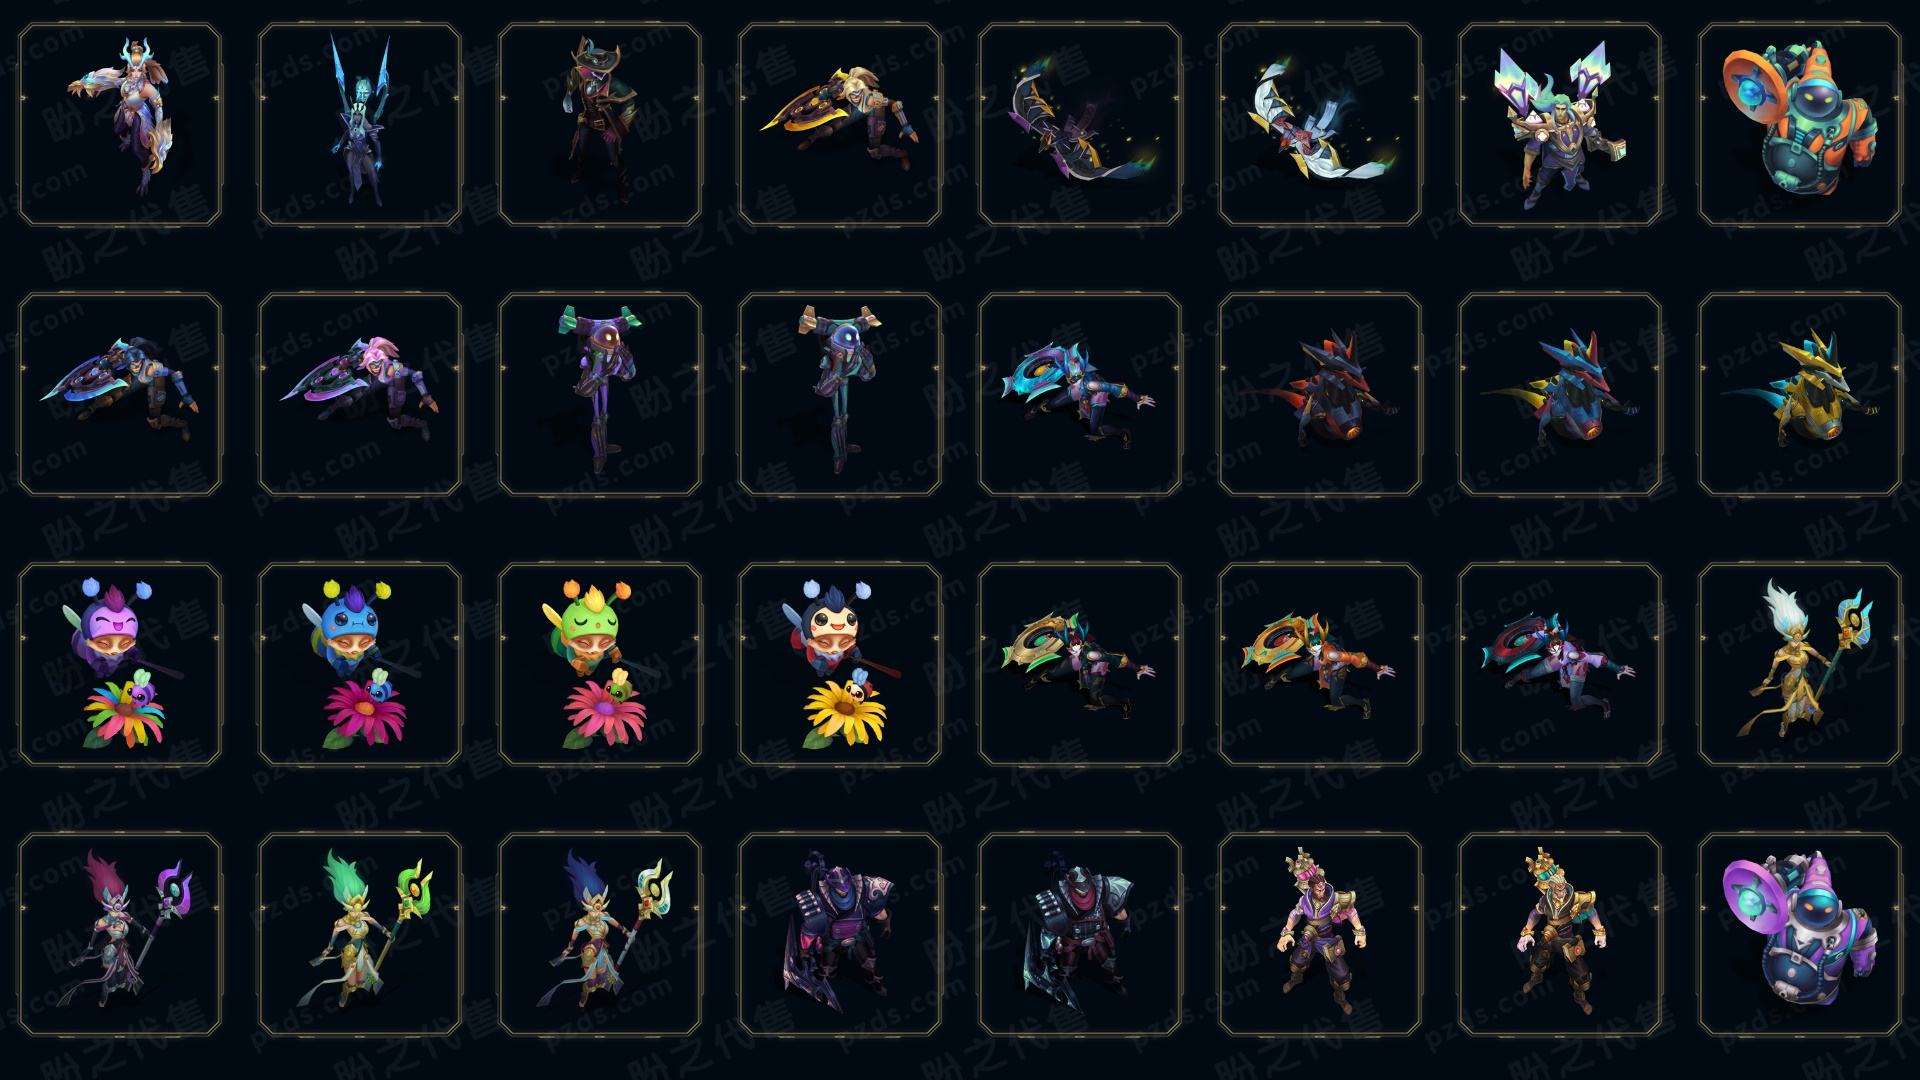Viewport: 1920px width, 1080px height.
Task: Open the orange-jacket disc thrower skin tile
Action: [x=1320, y=665]
